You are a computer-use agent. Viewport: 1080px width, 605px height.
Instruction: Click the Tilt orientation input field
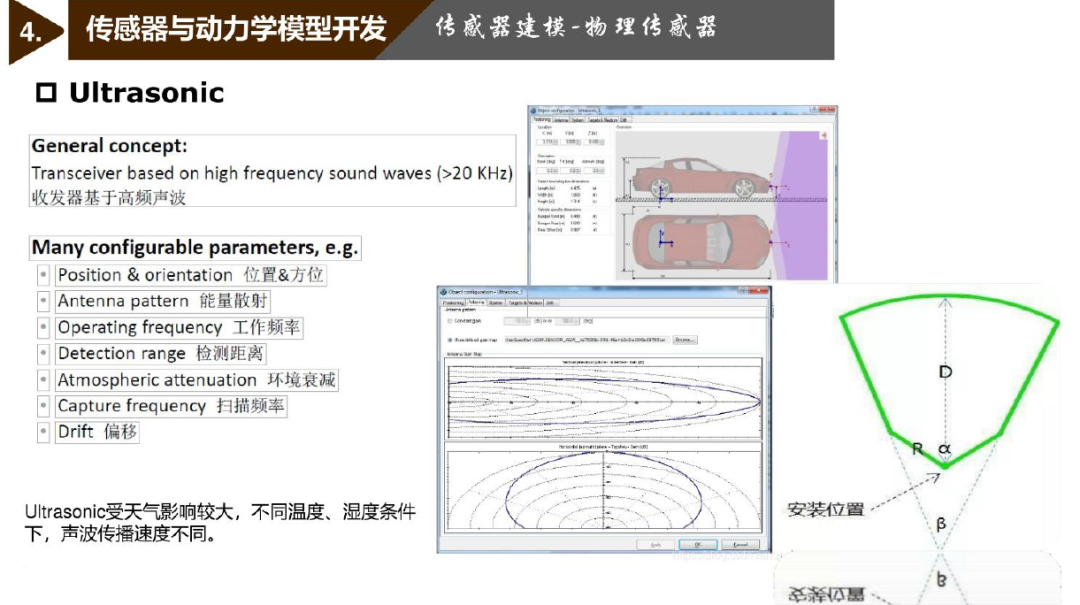tap(570, 170)
